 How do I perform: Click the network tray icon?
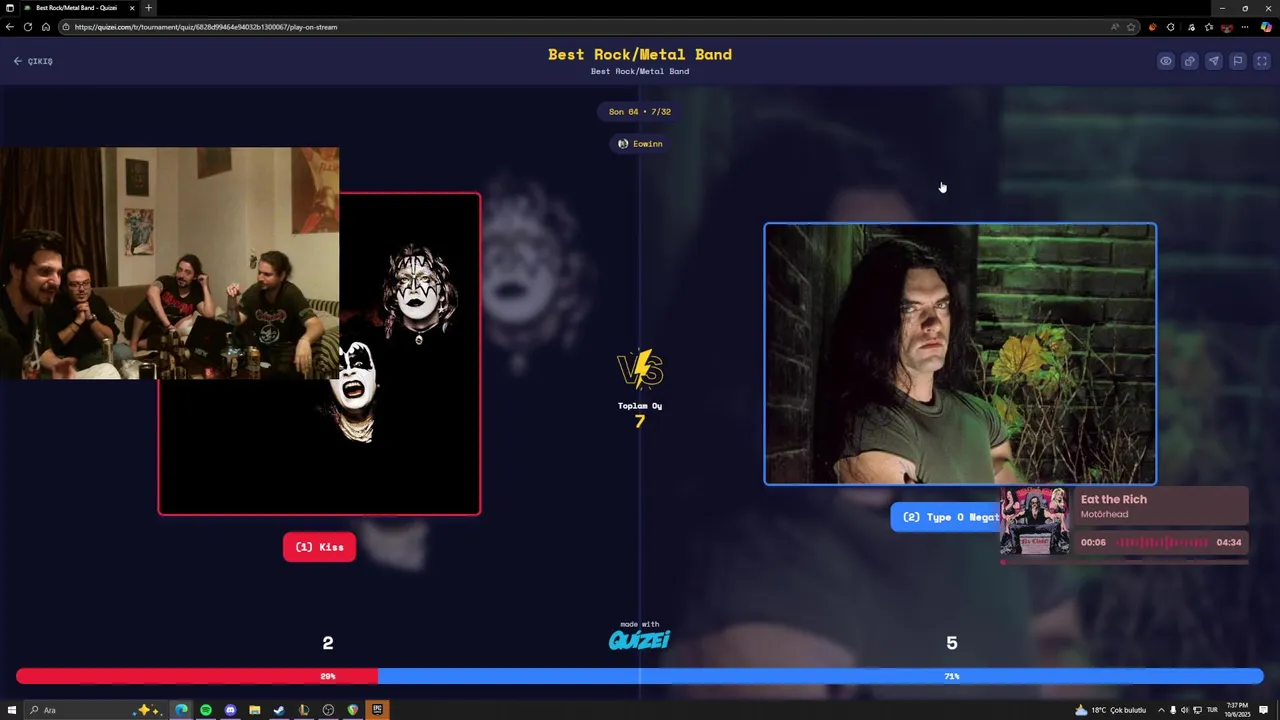click(1197, 710)
